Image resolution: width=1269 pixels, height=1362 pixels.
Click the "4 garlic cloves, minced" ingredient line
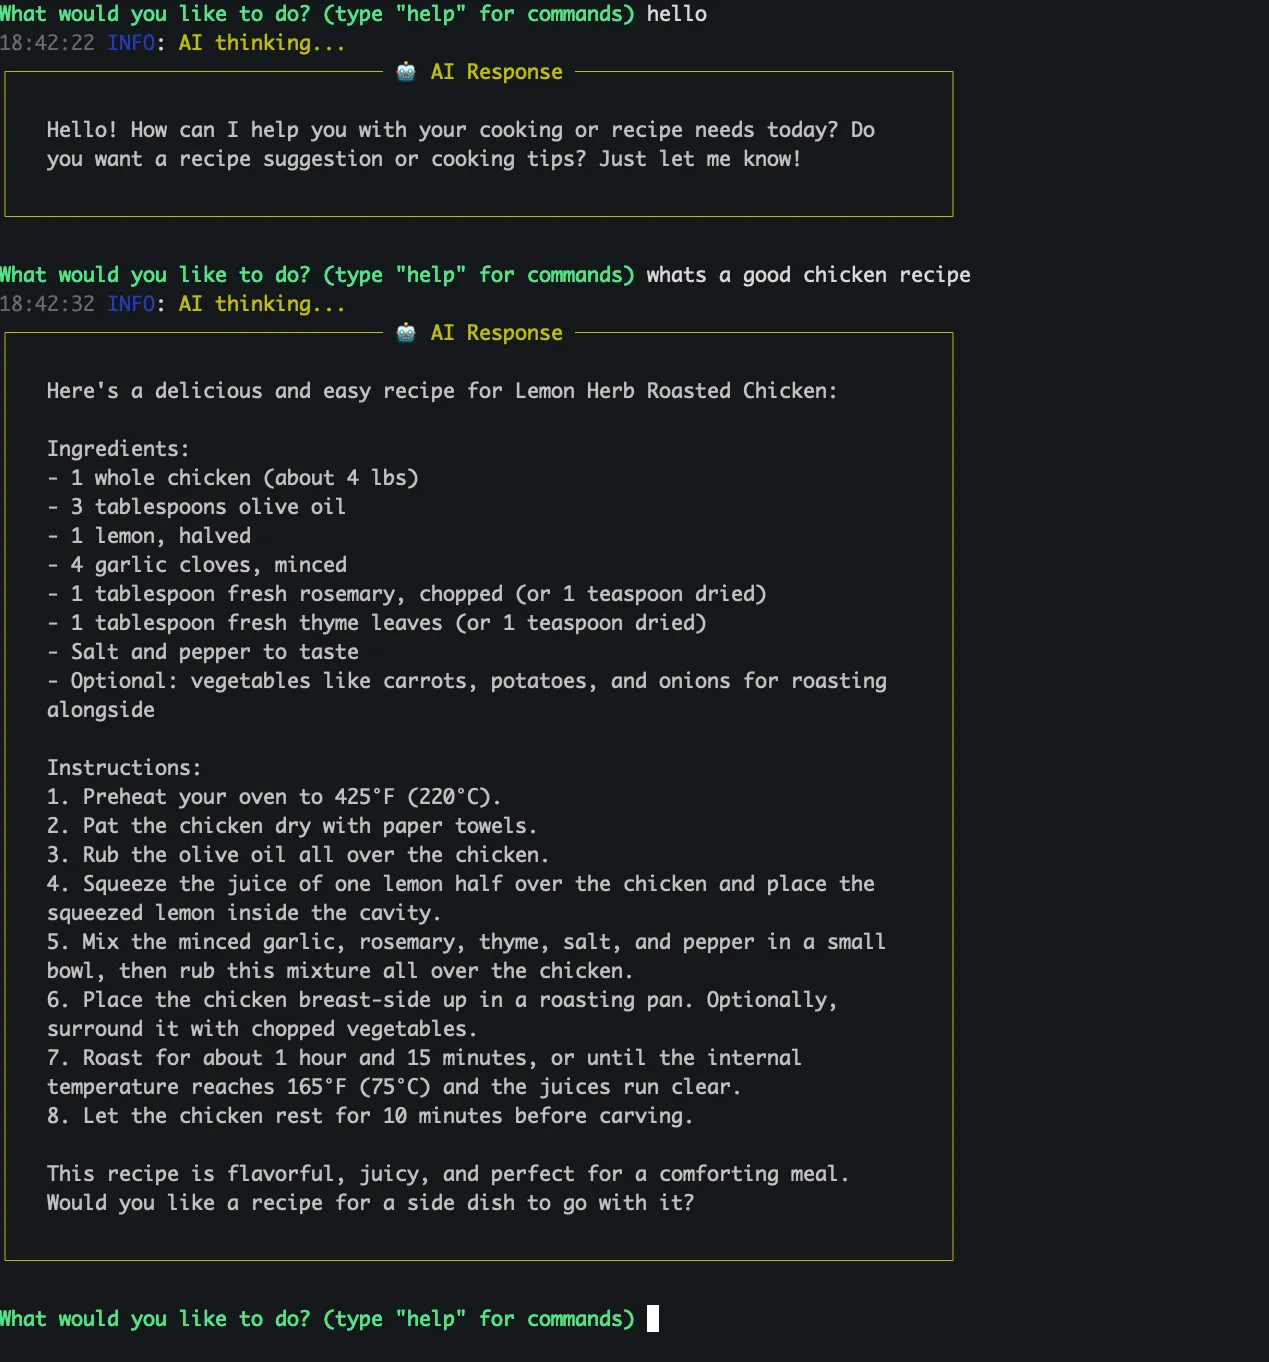pos(208,565)
